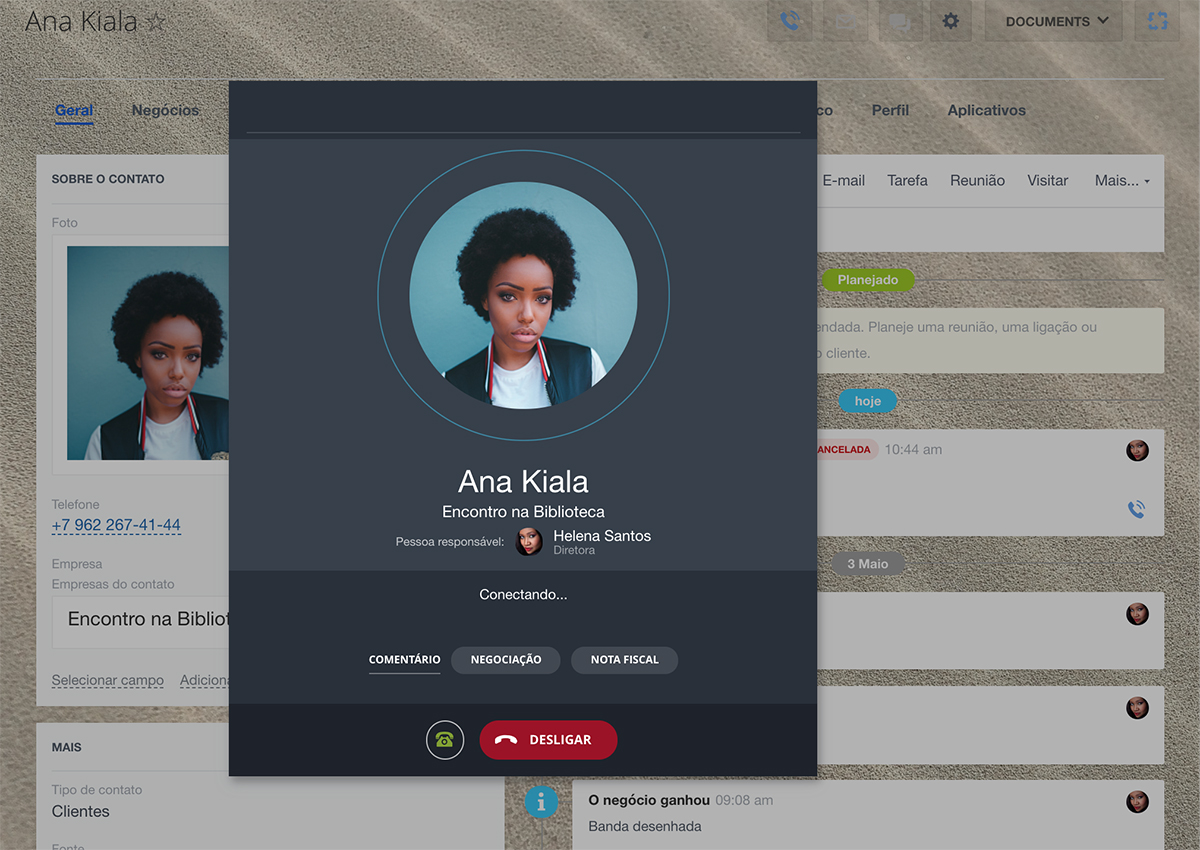Open the Aplicativos tab

(986, 111)
